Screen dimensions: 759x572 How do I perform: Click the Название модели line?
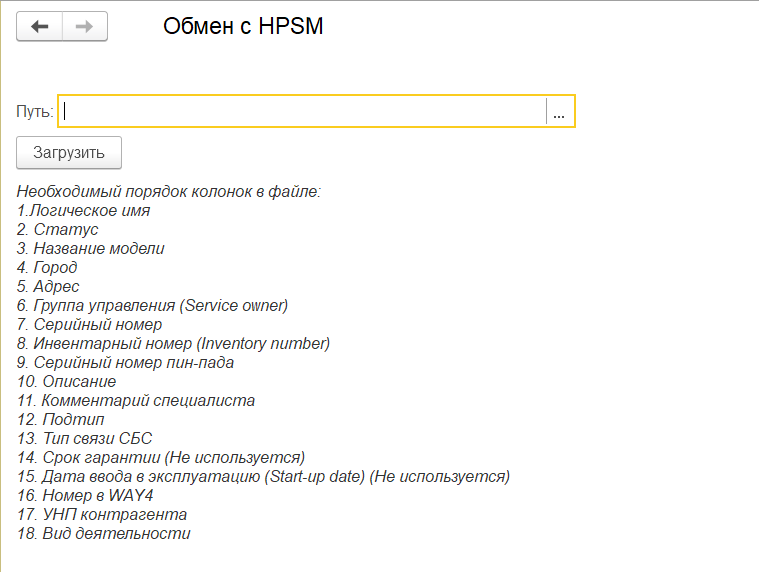coord(91,248)
